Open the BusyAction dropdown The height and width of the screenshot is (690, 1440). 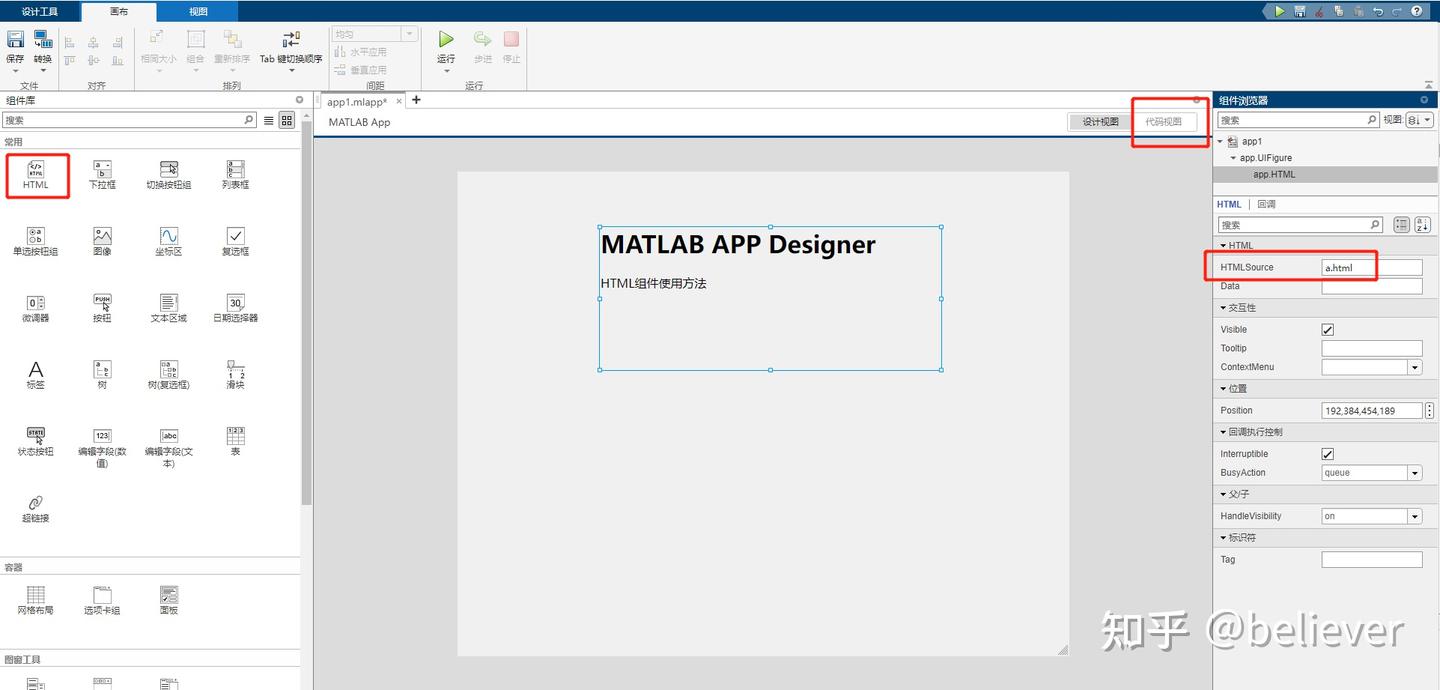(1414, 472)
